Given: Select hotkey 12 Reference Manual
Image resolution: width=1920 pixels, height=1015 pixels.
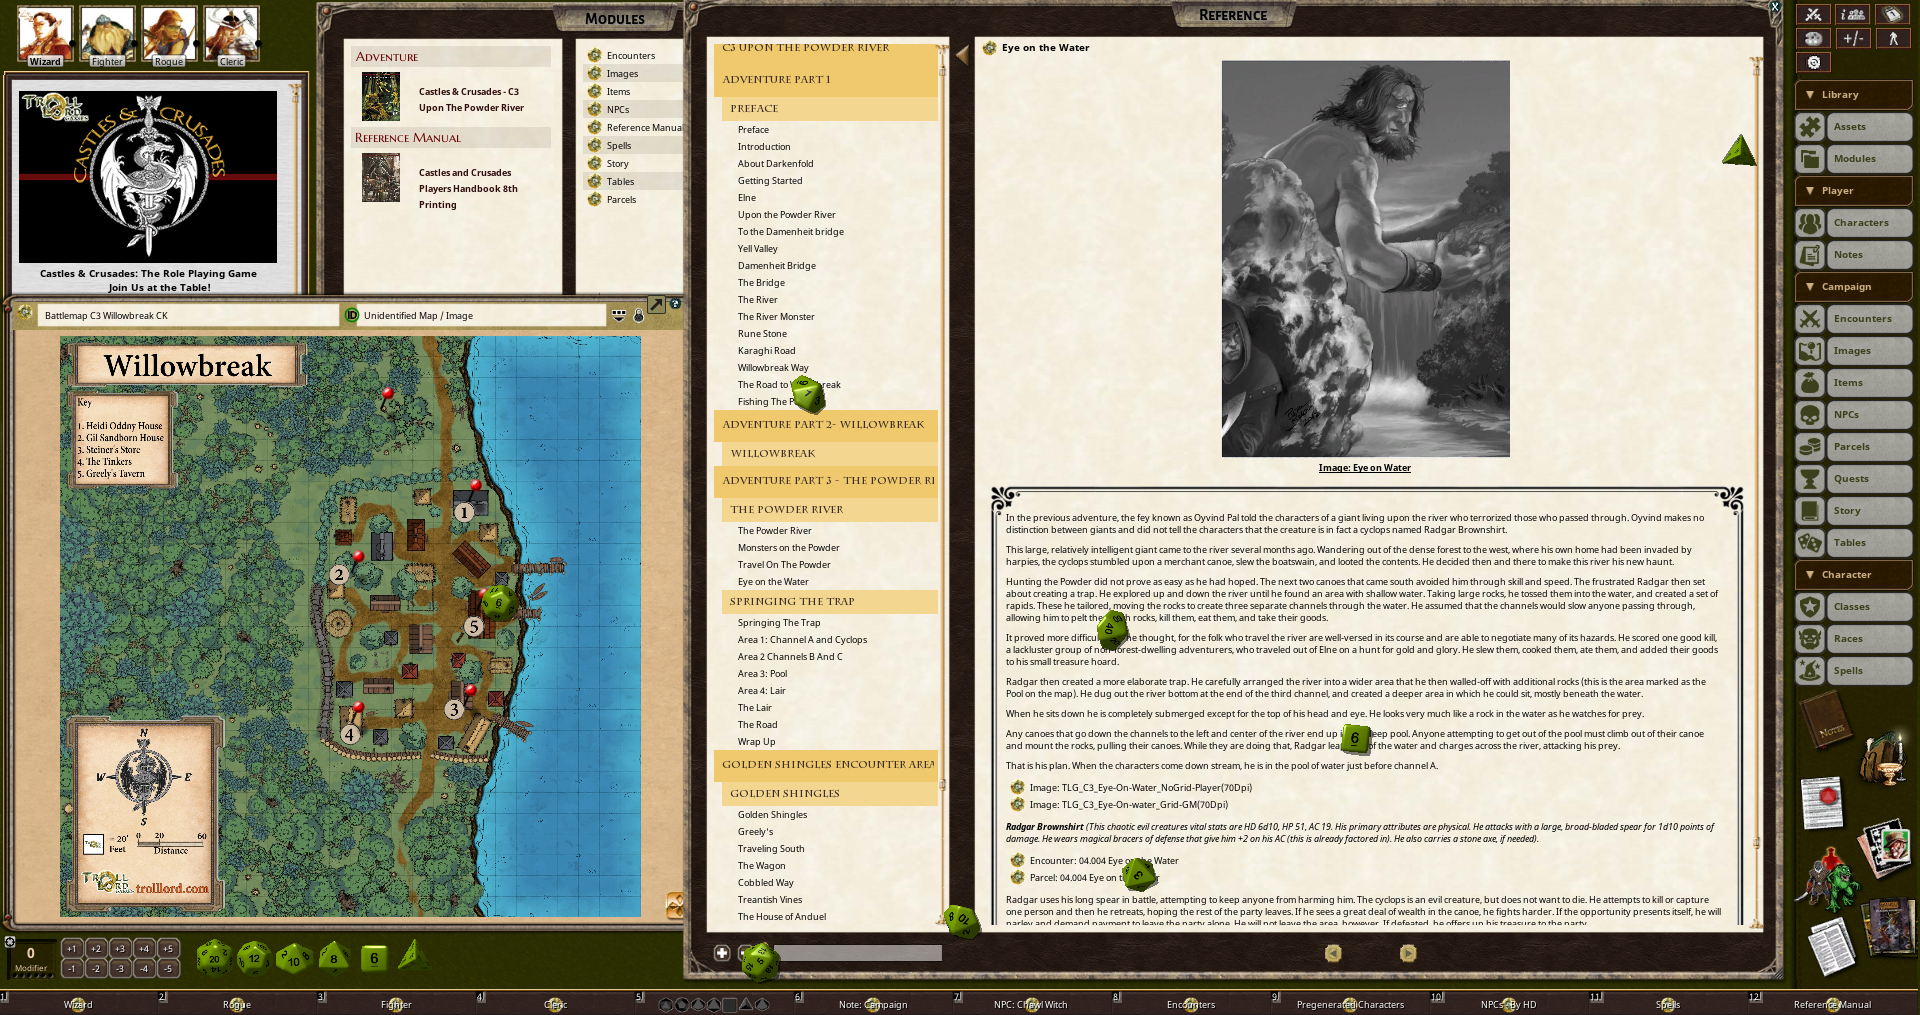Looking at the screenshot, I should coord(1832,1004).
